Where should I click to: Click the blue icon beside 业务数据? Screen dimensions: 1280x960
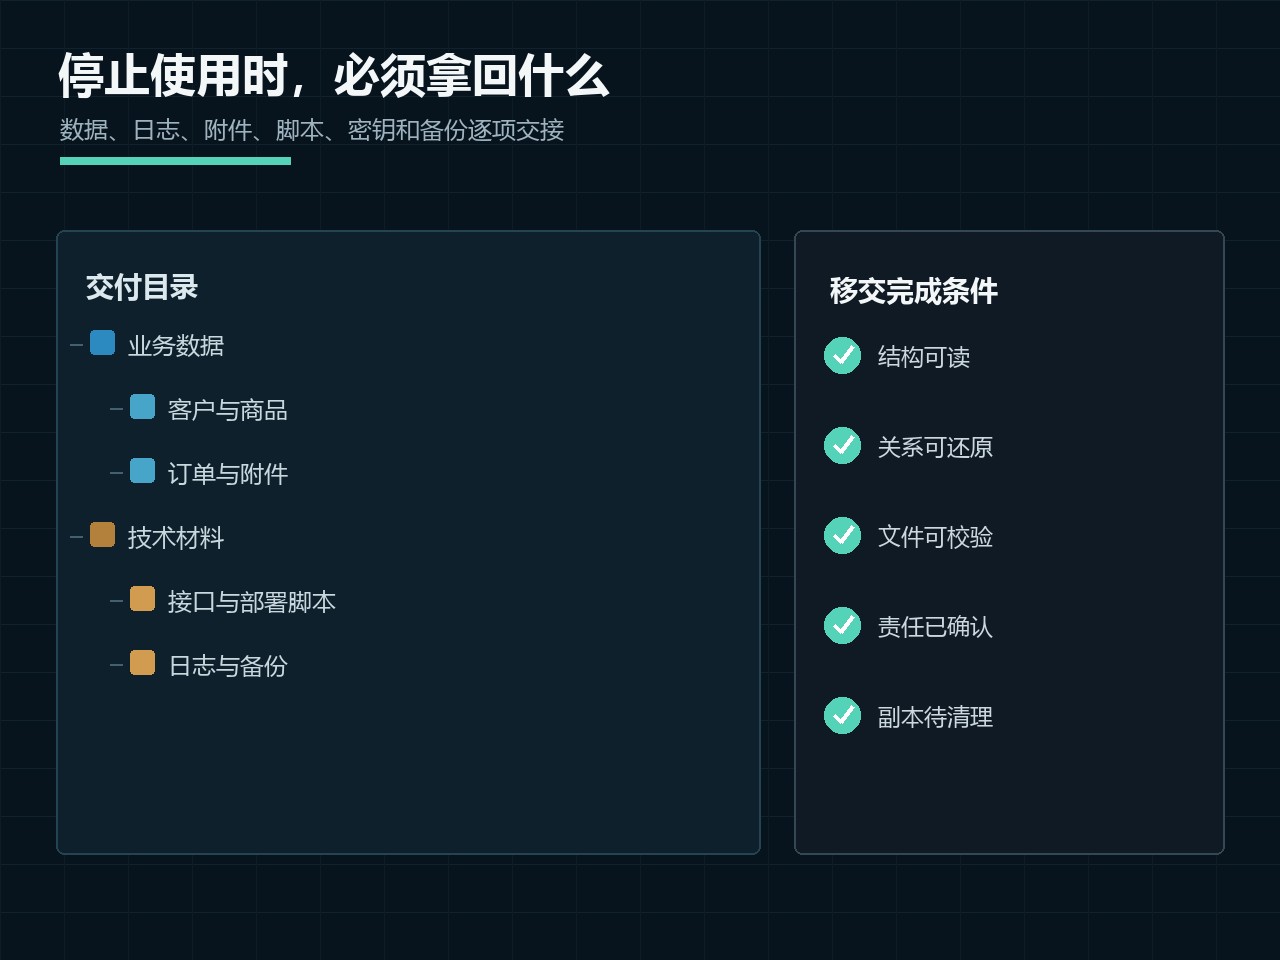[x=102, y=343]
